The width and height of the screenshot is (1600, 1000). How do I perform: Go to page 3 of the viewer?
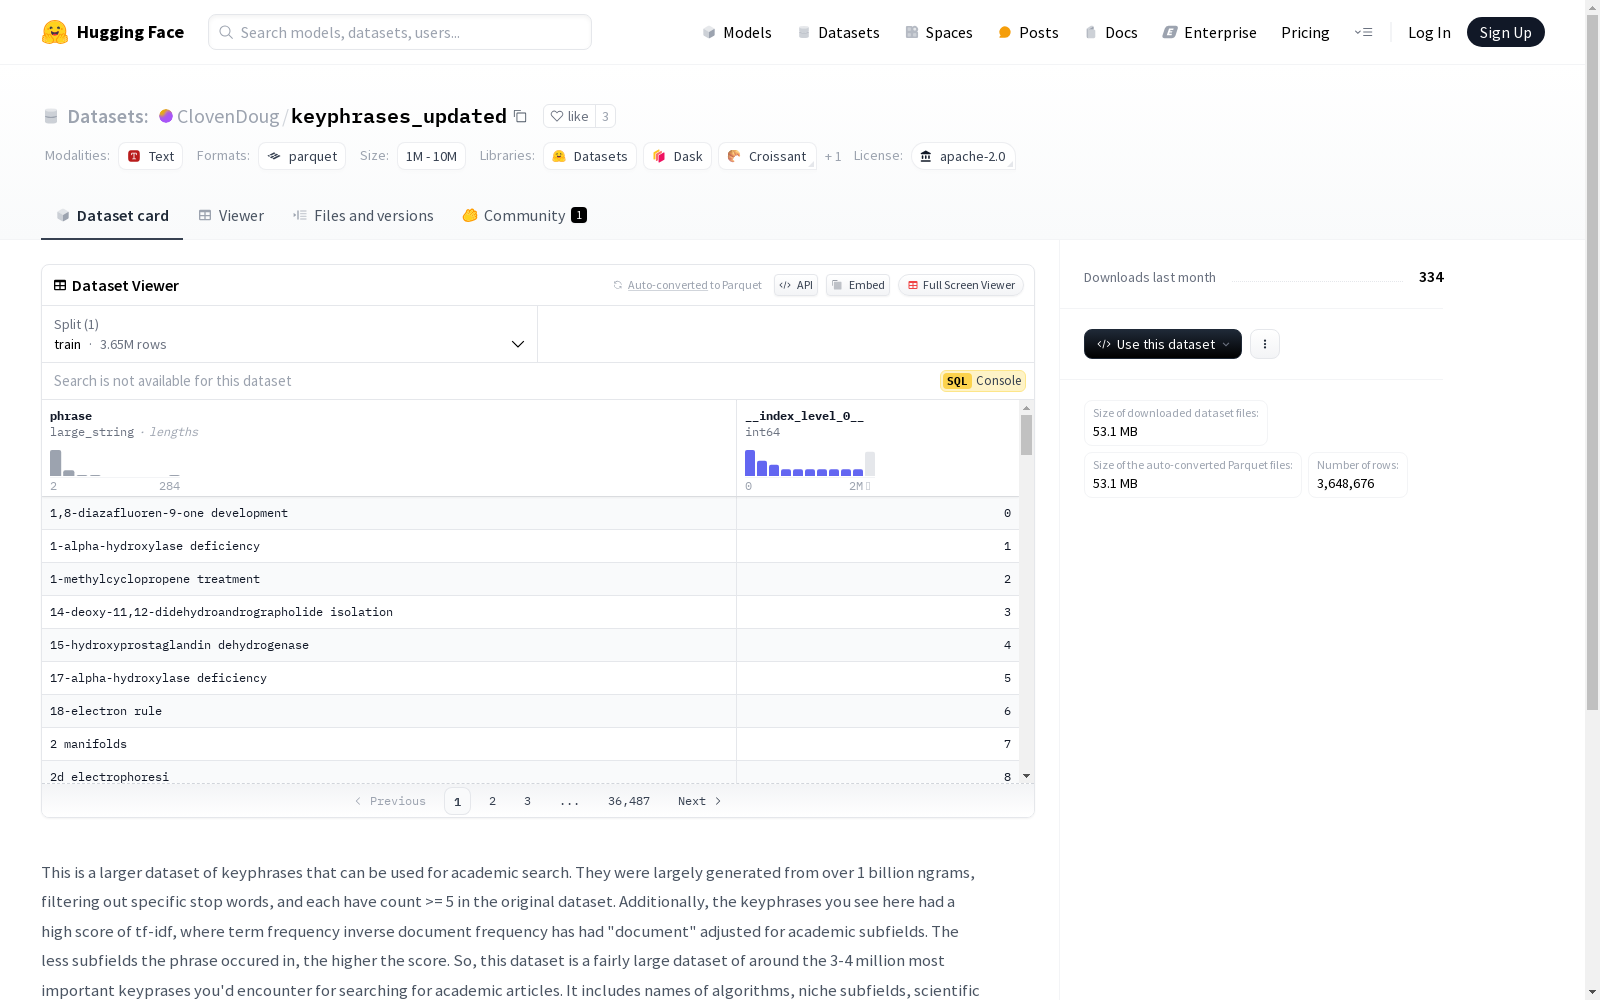[527, 801]
